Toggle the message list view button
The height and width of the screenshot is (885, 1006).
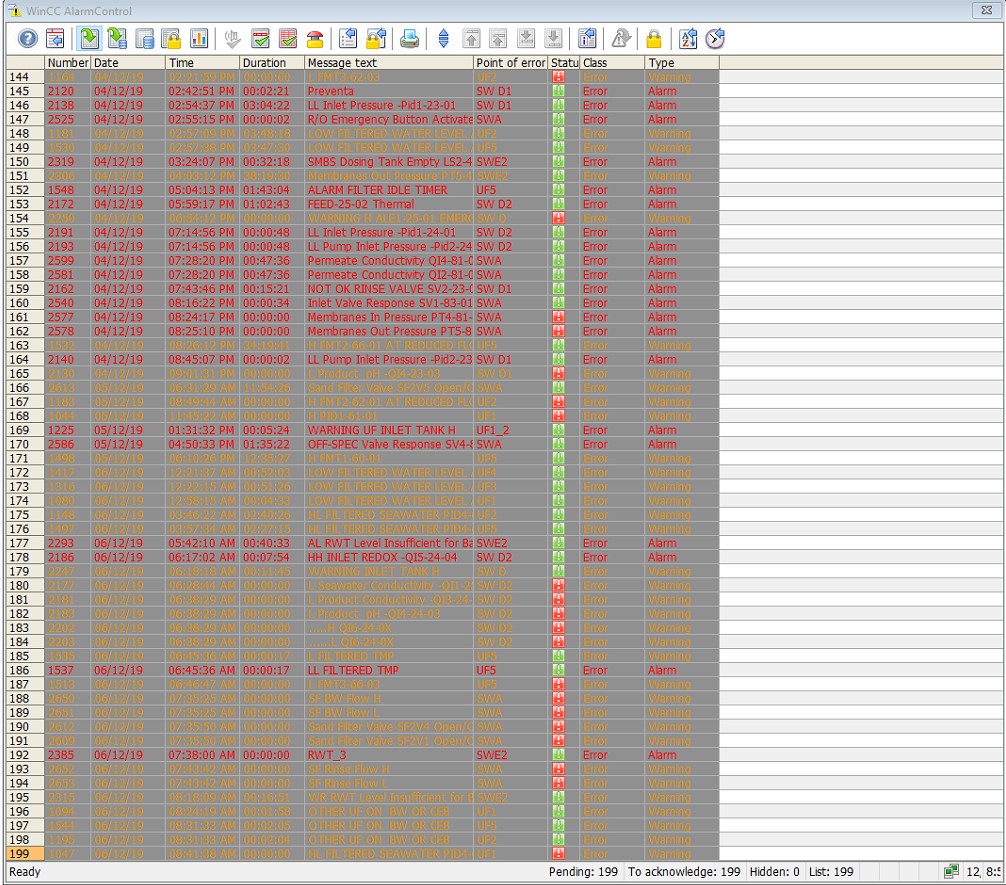point(90,39)
